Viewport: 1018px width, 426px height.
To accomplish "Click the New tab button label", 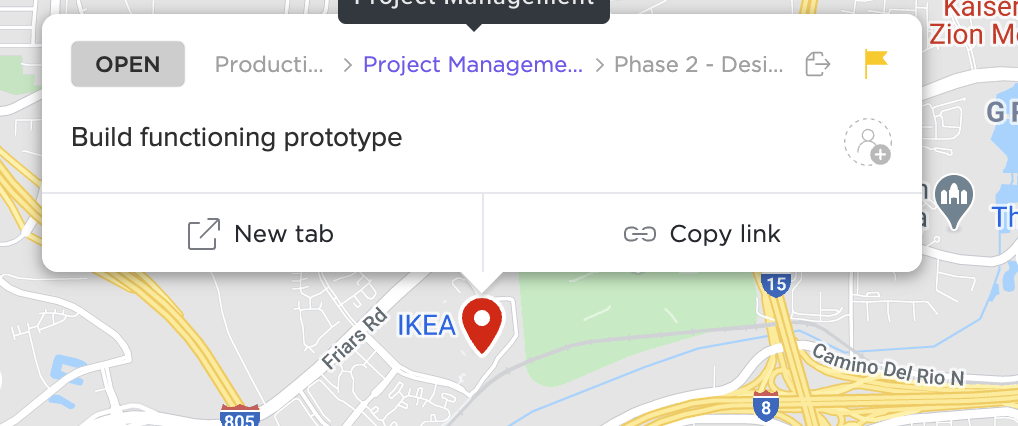I will click(x=283, y=234).
